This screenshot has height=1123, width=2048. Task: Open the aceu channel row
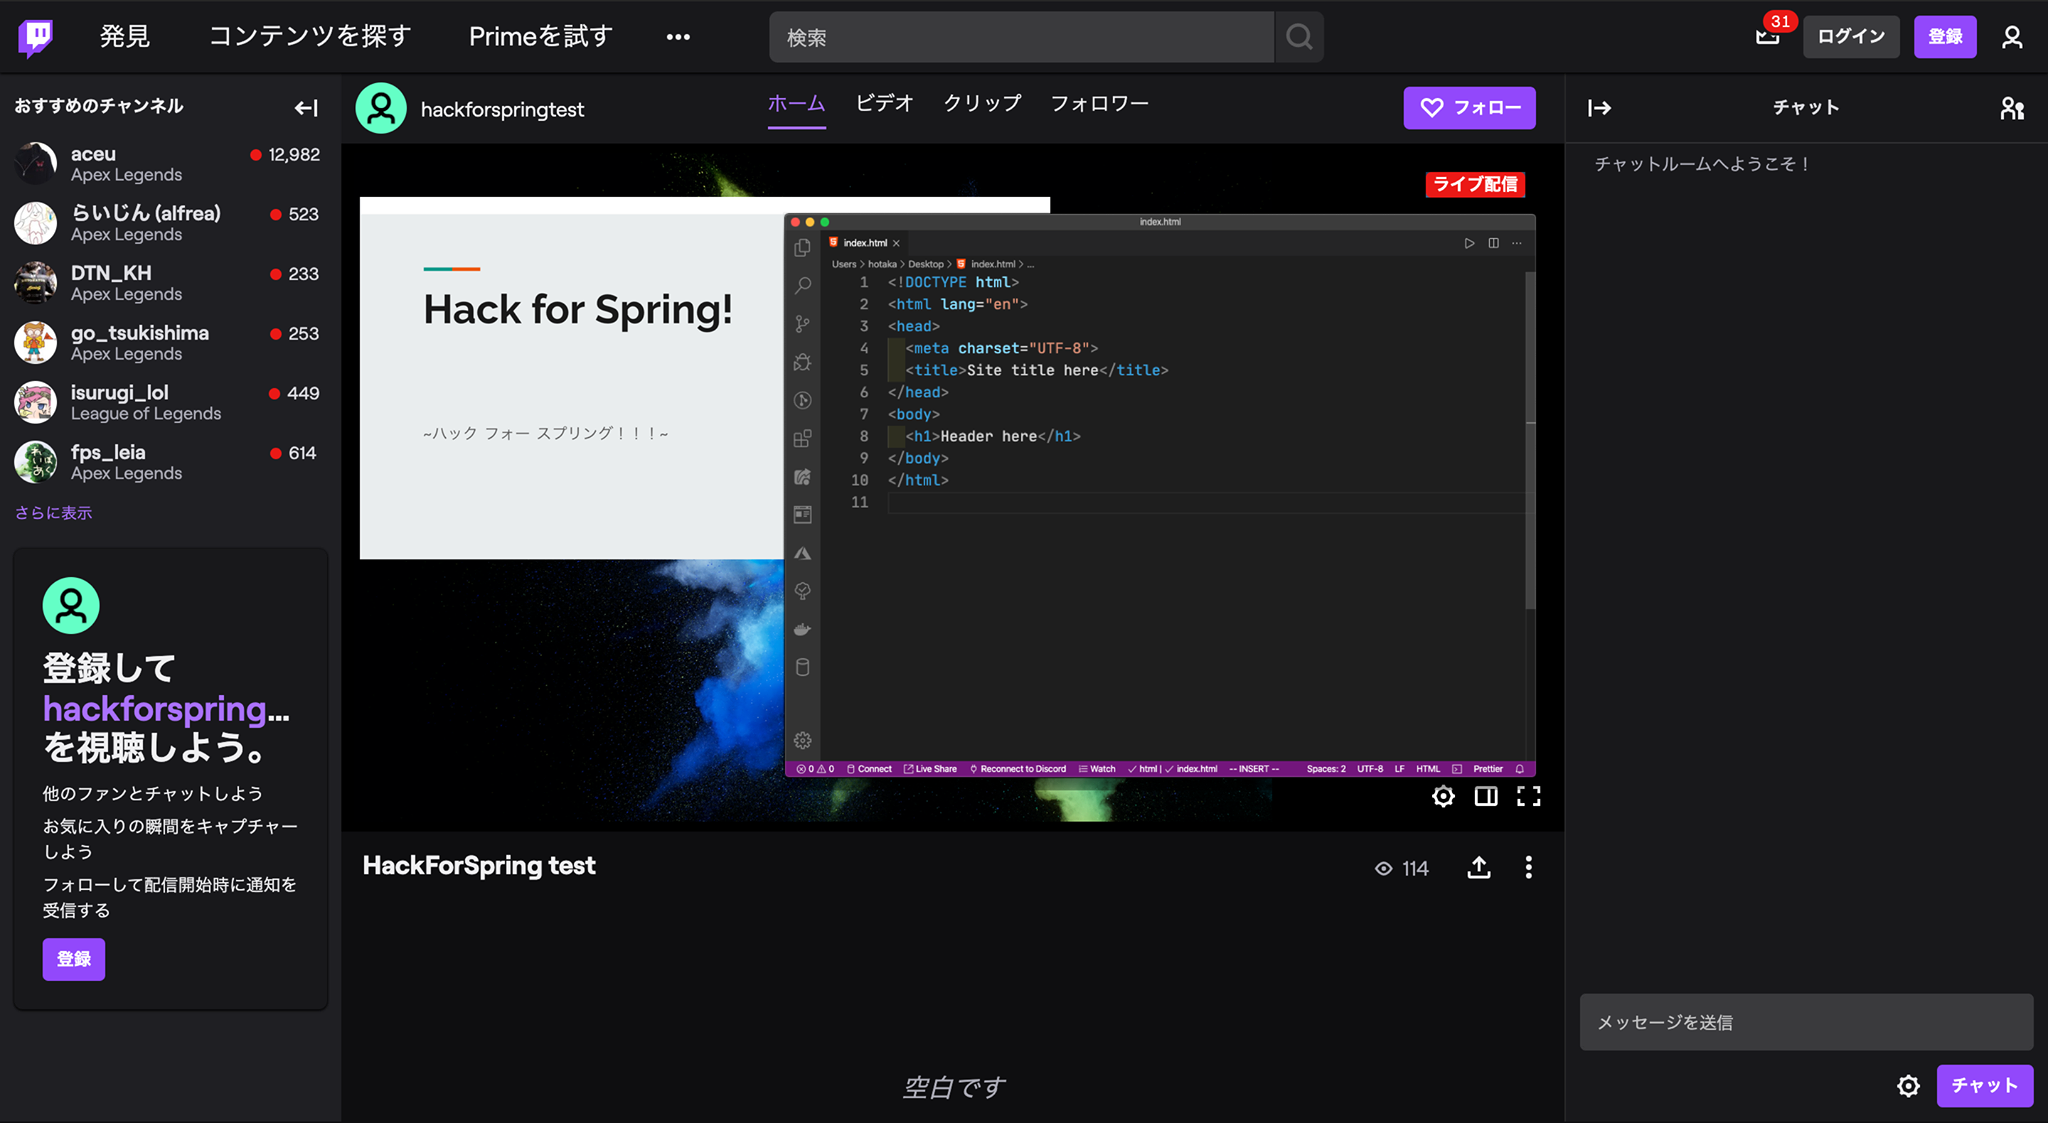[170, 163]
